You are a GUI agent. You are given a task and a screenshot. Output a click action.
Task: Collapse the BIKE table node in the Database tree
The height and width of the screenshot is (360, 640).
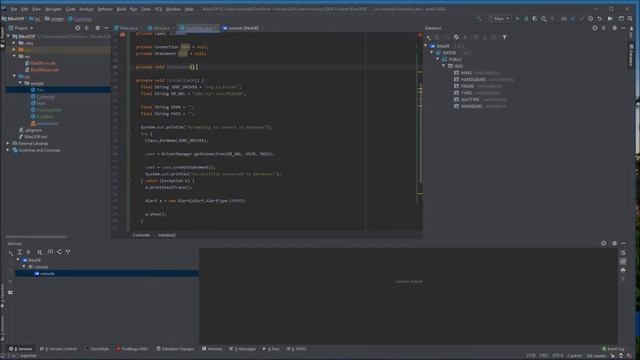click(x=444, y=66)
